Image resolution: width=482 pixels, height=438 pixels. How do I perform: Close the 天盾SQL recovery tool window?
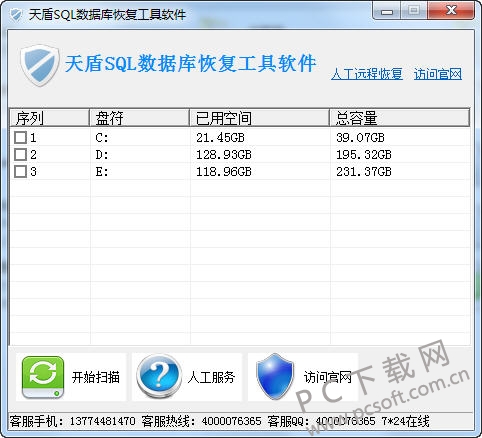click(451, 11)
